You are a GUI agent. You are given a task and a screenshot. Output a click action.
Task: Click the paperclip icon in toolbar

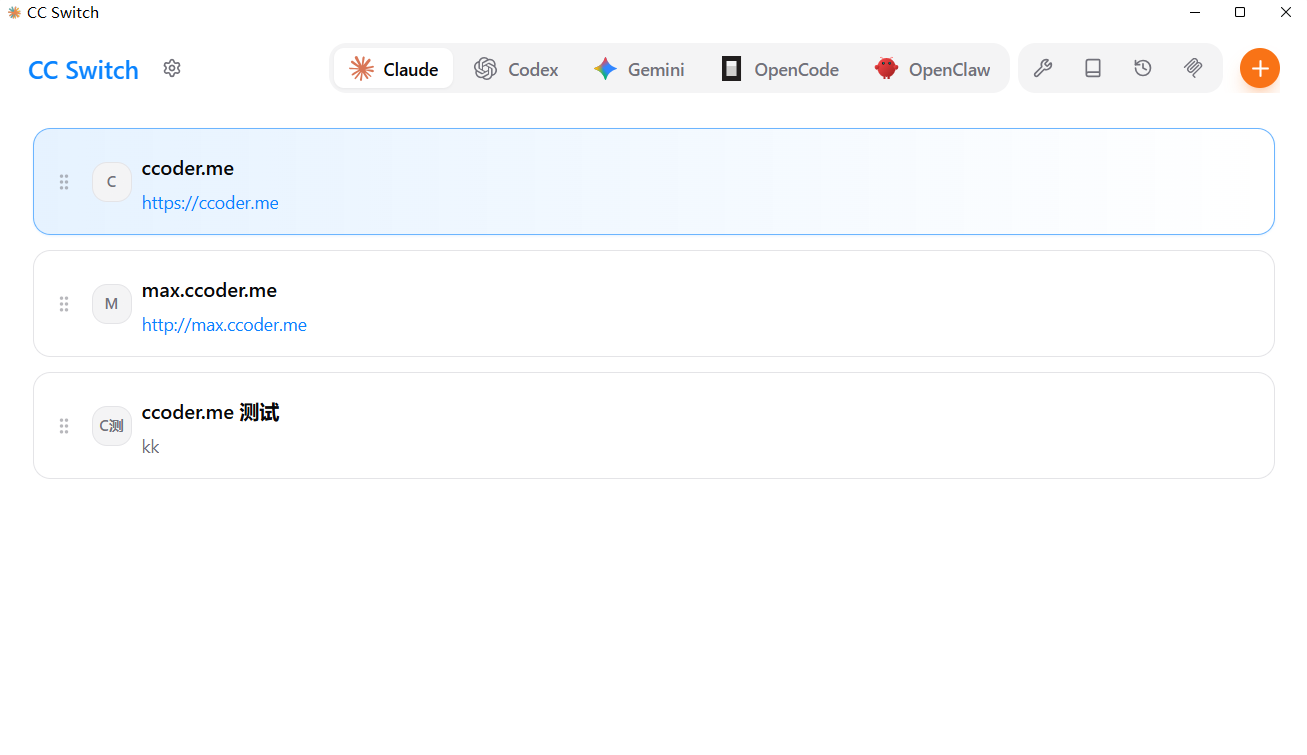[x=1193, y=68]
